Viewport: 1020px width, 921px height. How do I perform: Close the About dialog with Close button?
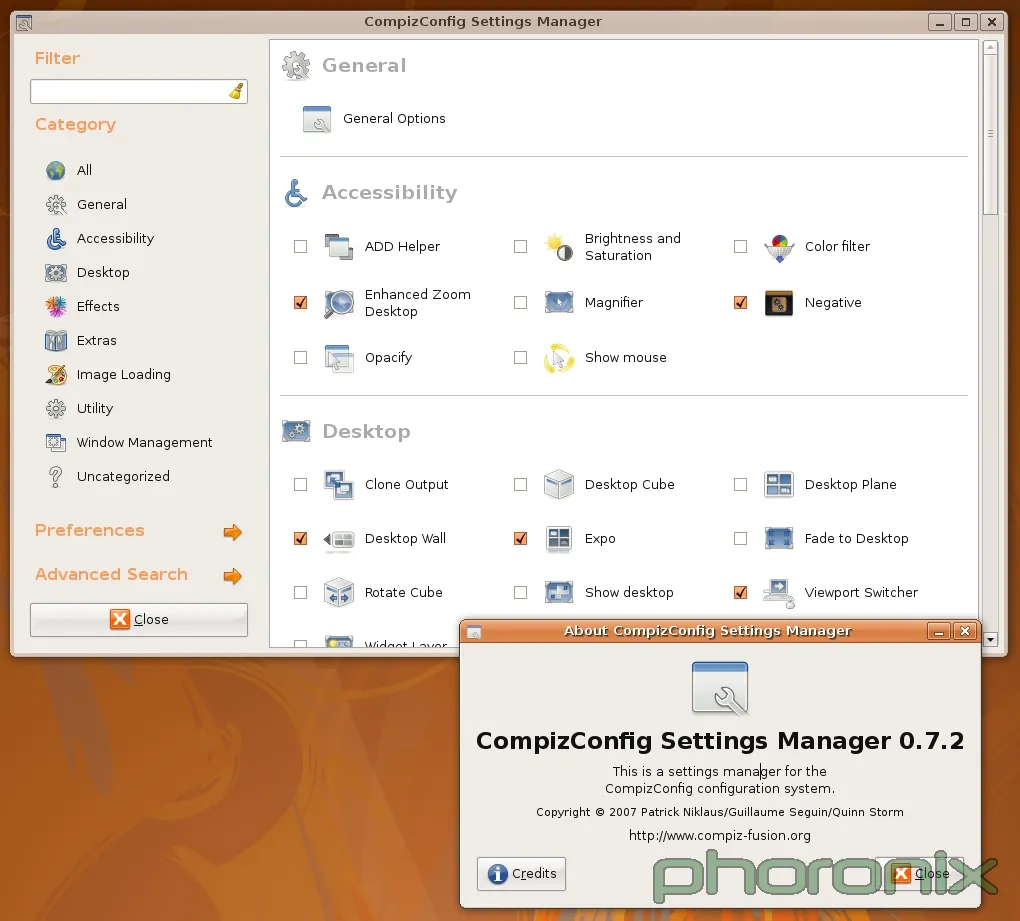(921, 874)
